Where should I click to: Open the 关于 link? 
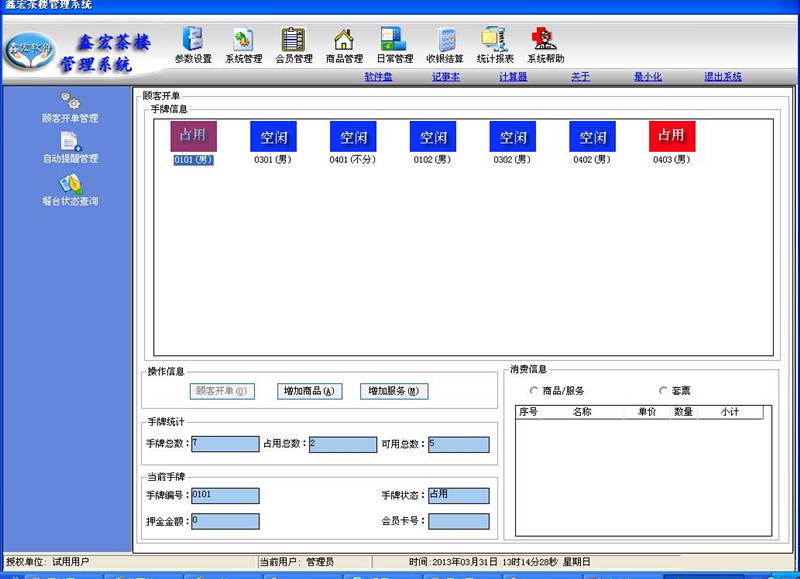[x=580, y=77]
